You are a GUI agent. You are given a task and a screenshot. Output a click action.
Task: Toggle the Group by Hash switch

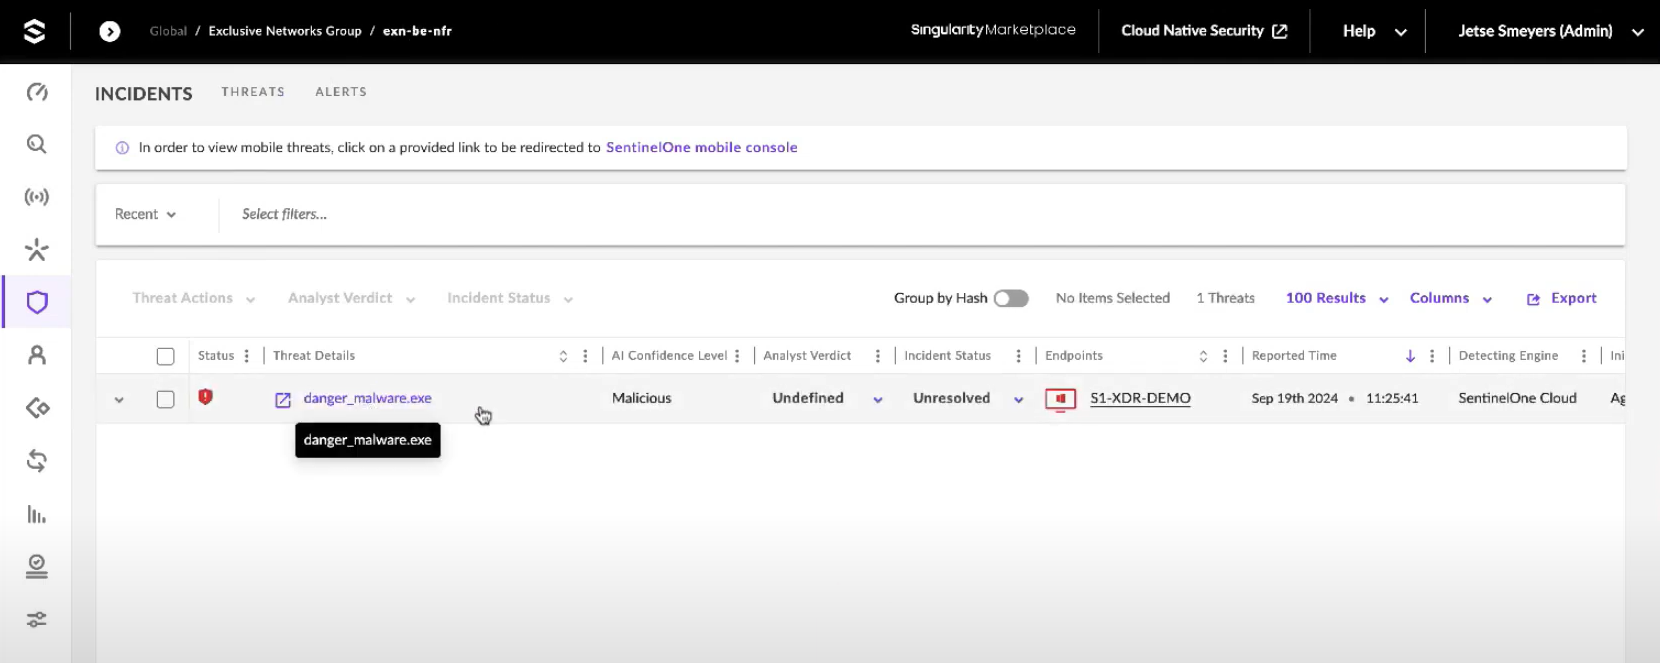click(1011, 298)
